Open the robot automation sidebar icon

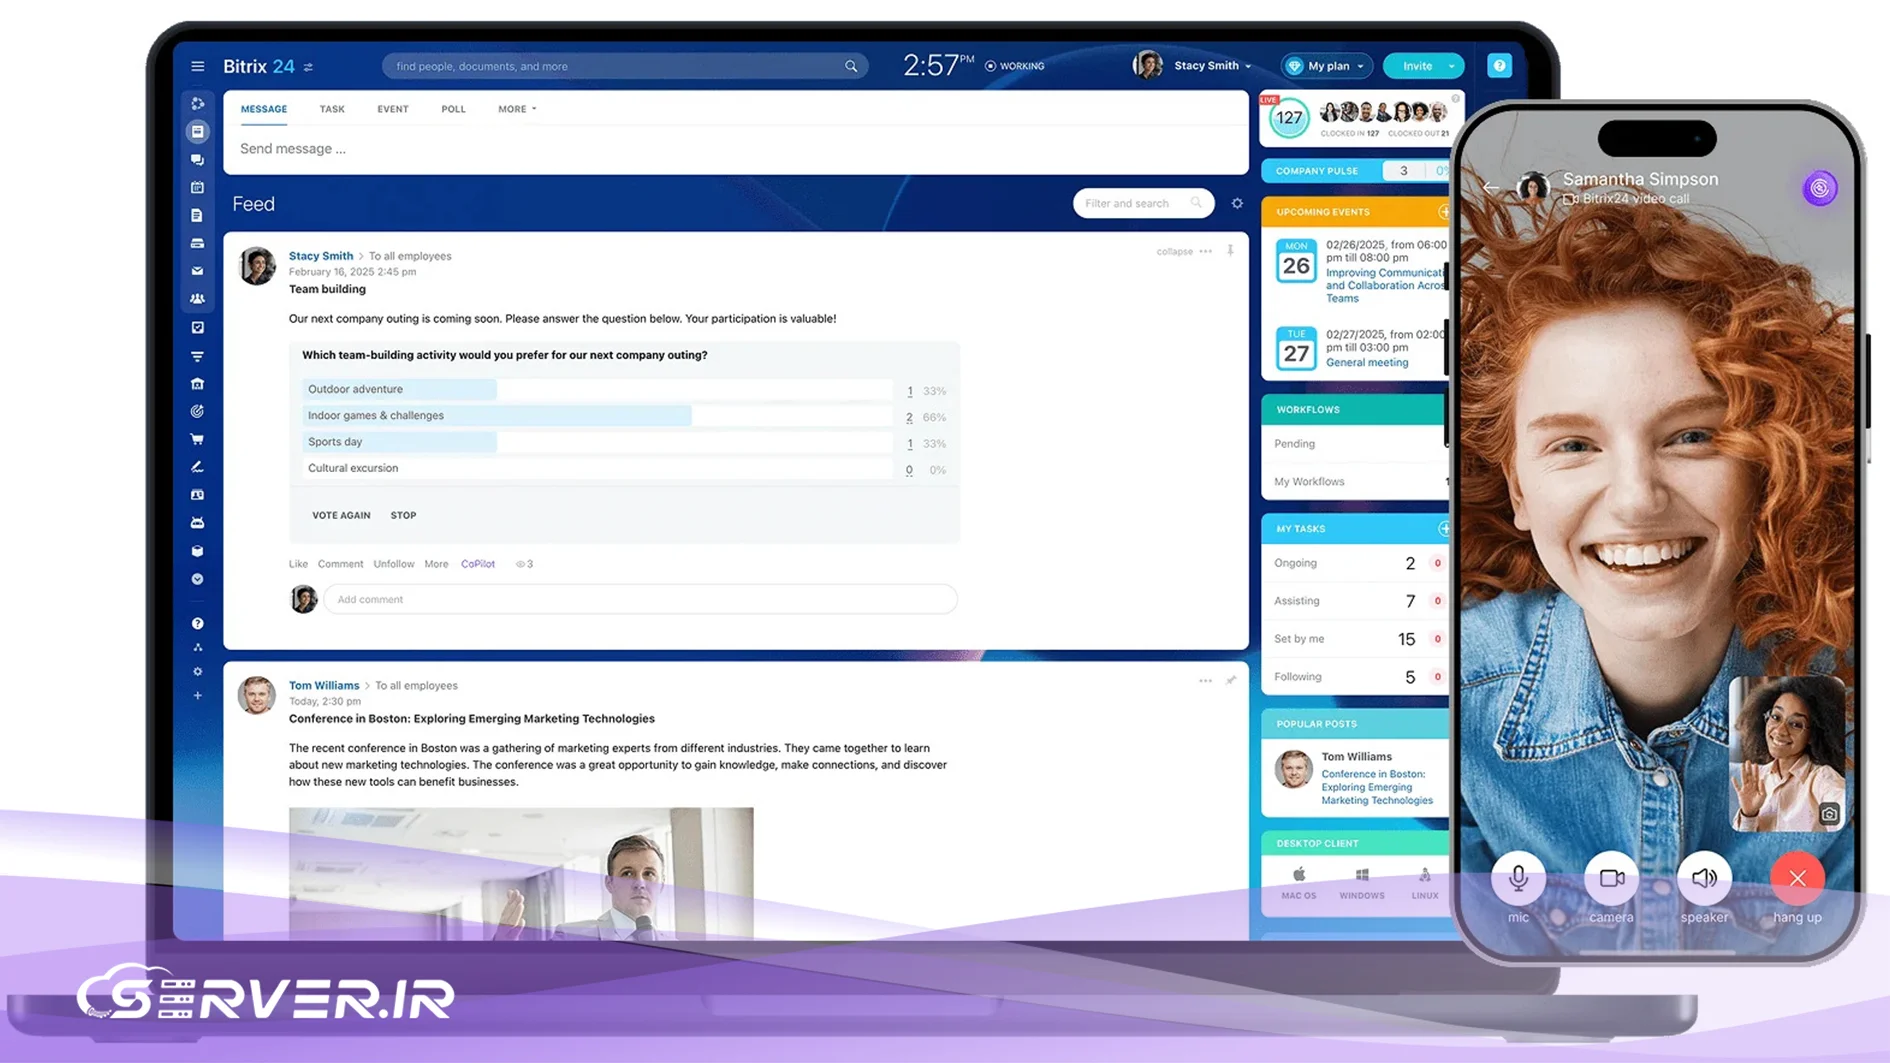pos(197,523)
